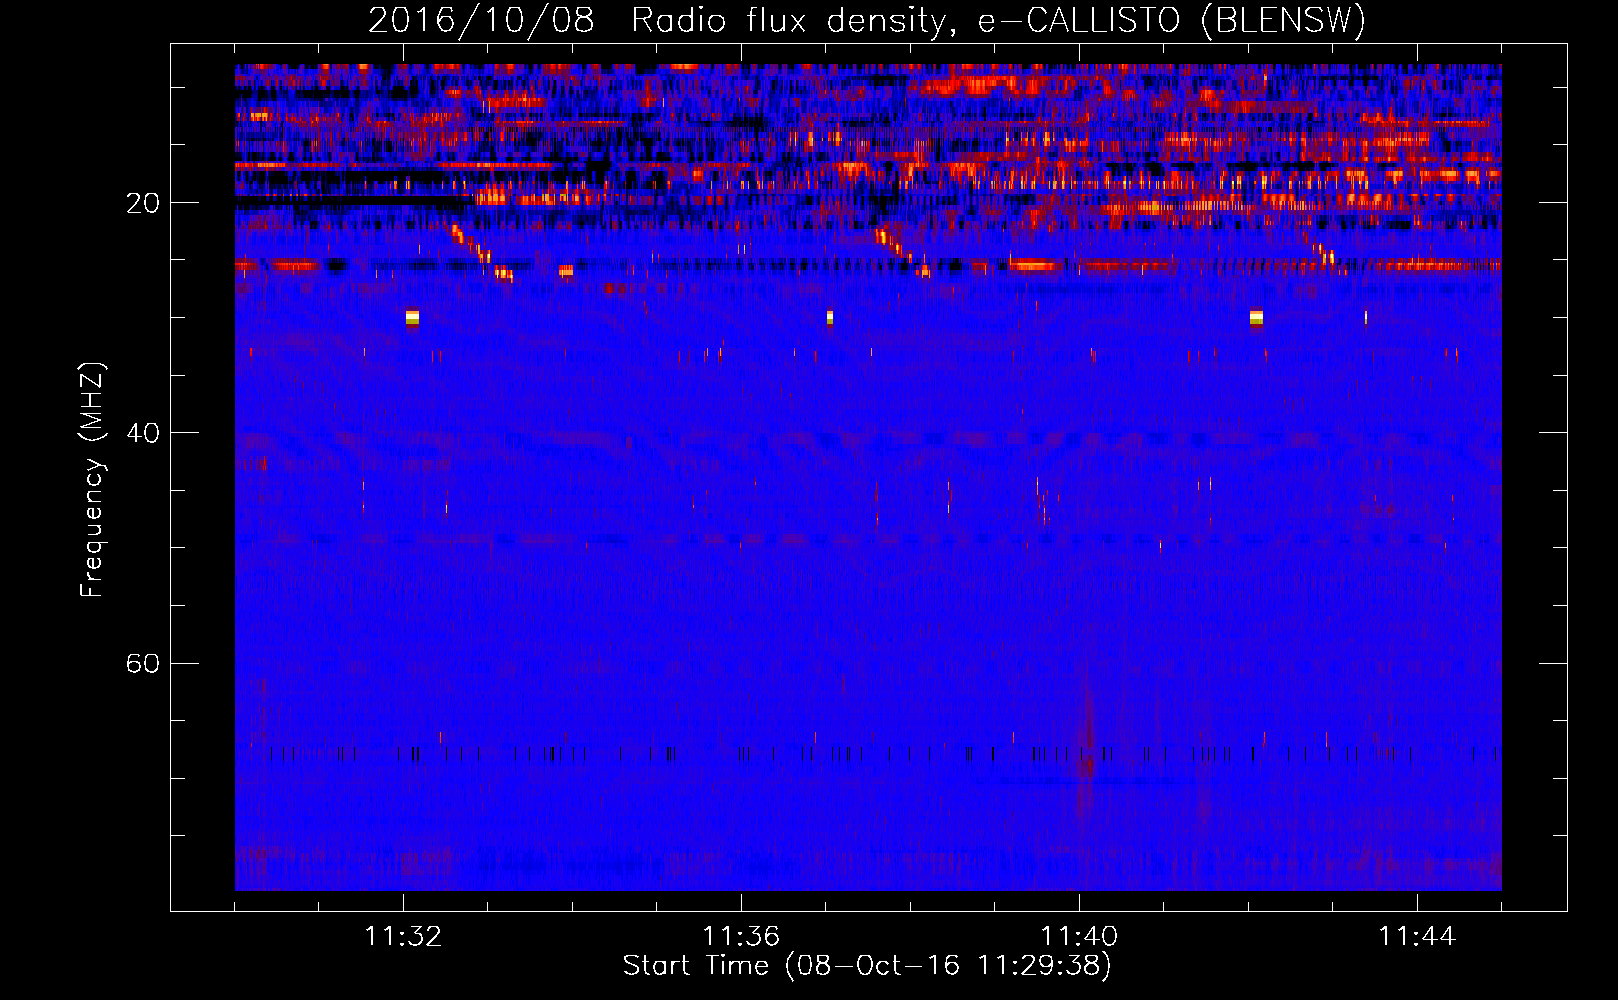Click the 11:40 time tick label
The width and height of the screenshot is (1618, 1000).
tap(1079, 937)
